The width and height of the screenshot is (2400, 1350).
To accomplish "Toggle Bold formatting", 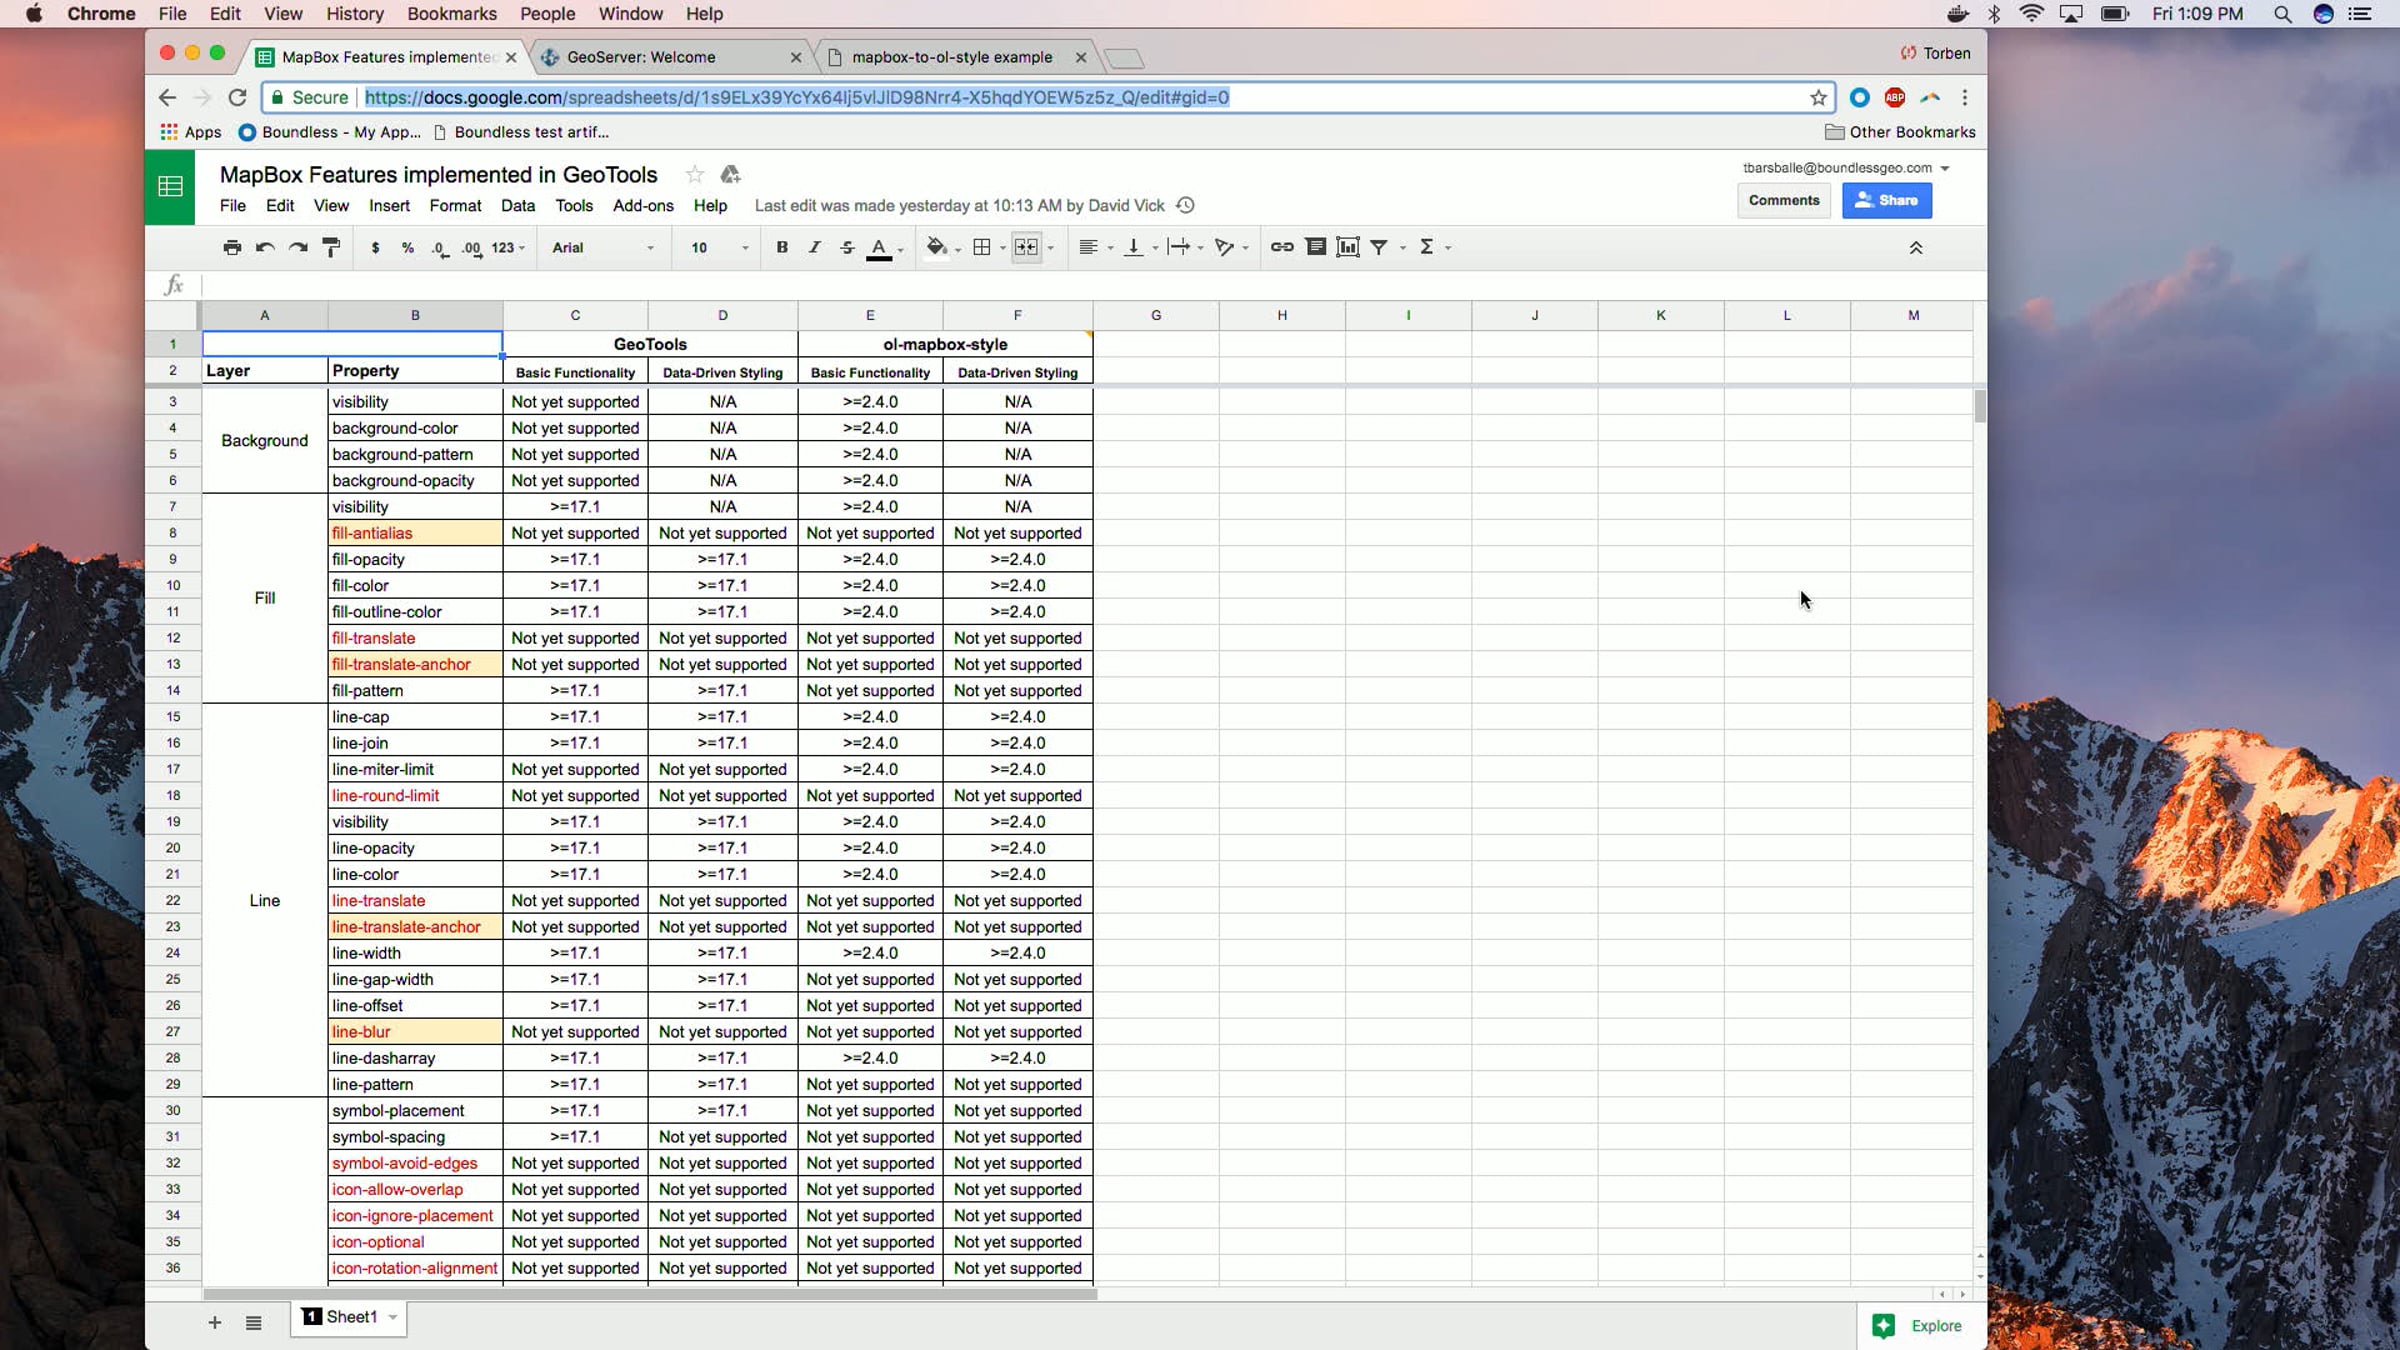I will click(x=782, y=247).
